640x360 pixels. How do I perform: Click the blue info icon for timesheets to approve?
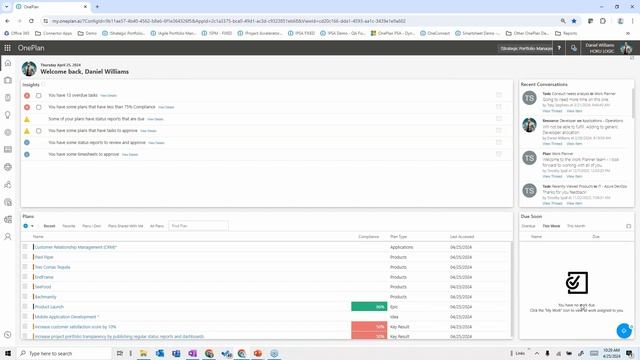tap(27, 155)
